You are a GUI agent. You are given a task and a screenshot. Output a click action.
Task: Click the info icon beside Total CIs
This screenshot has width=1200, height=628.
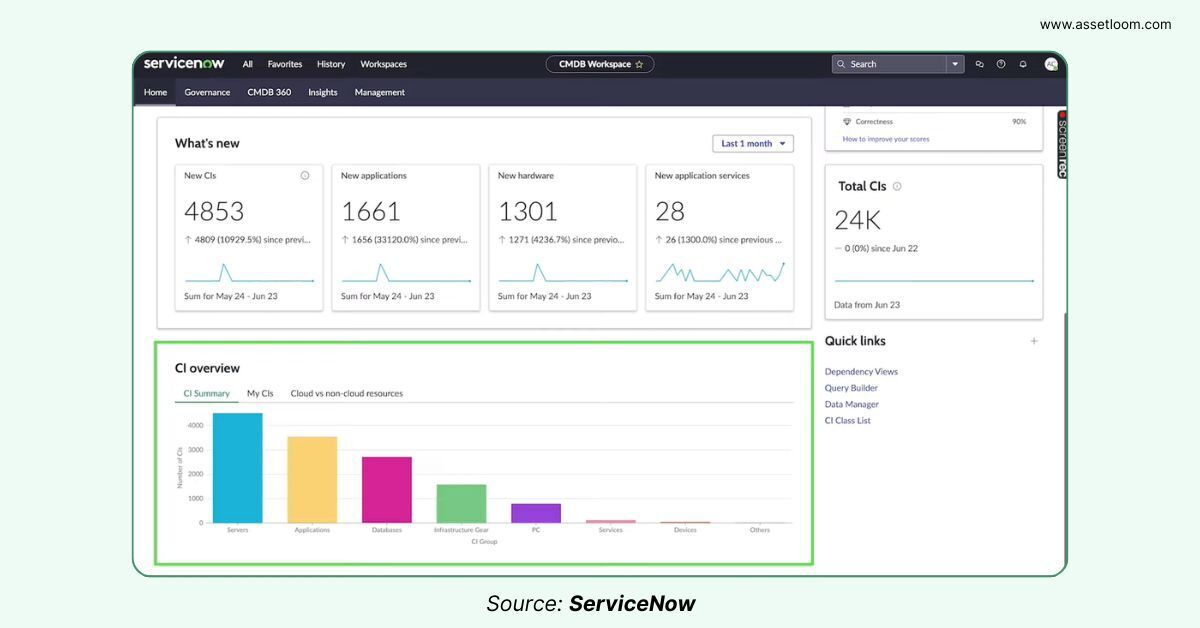tap(897, 186)
